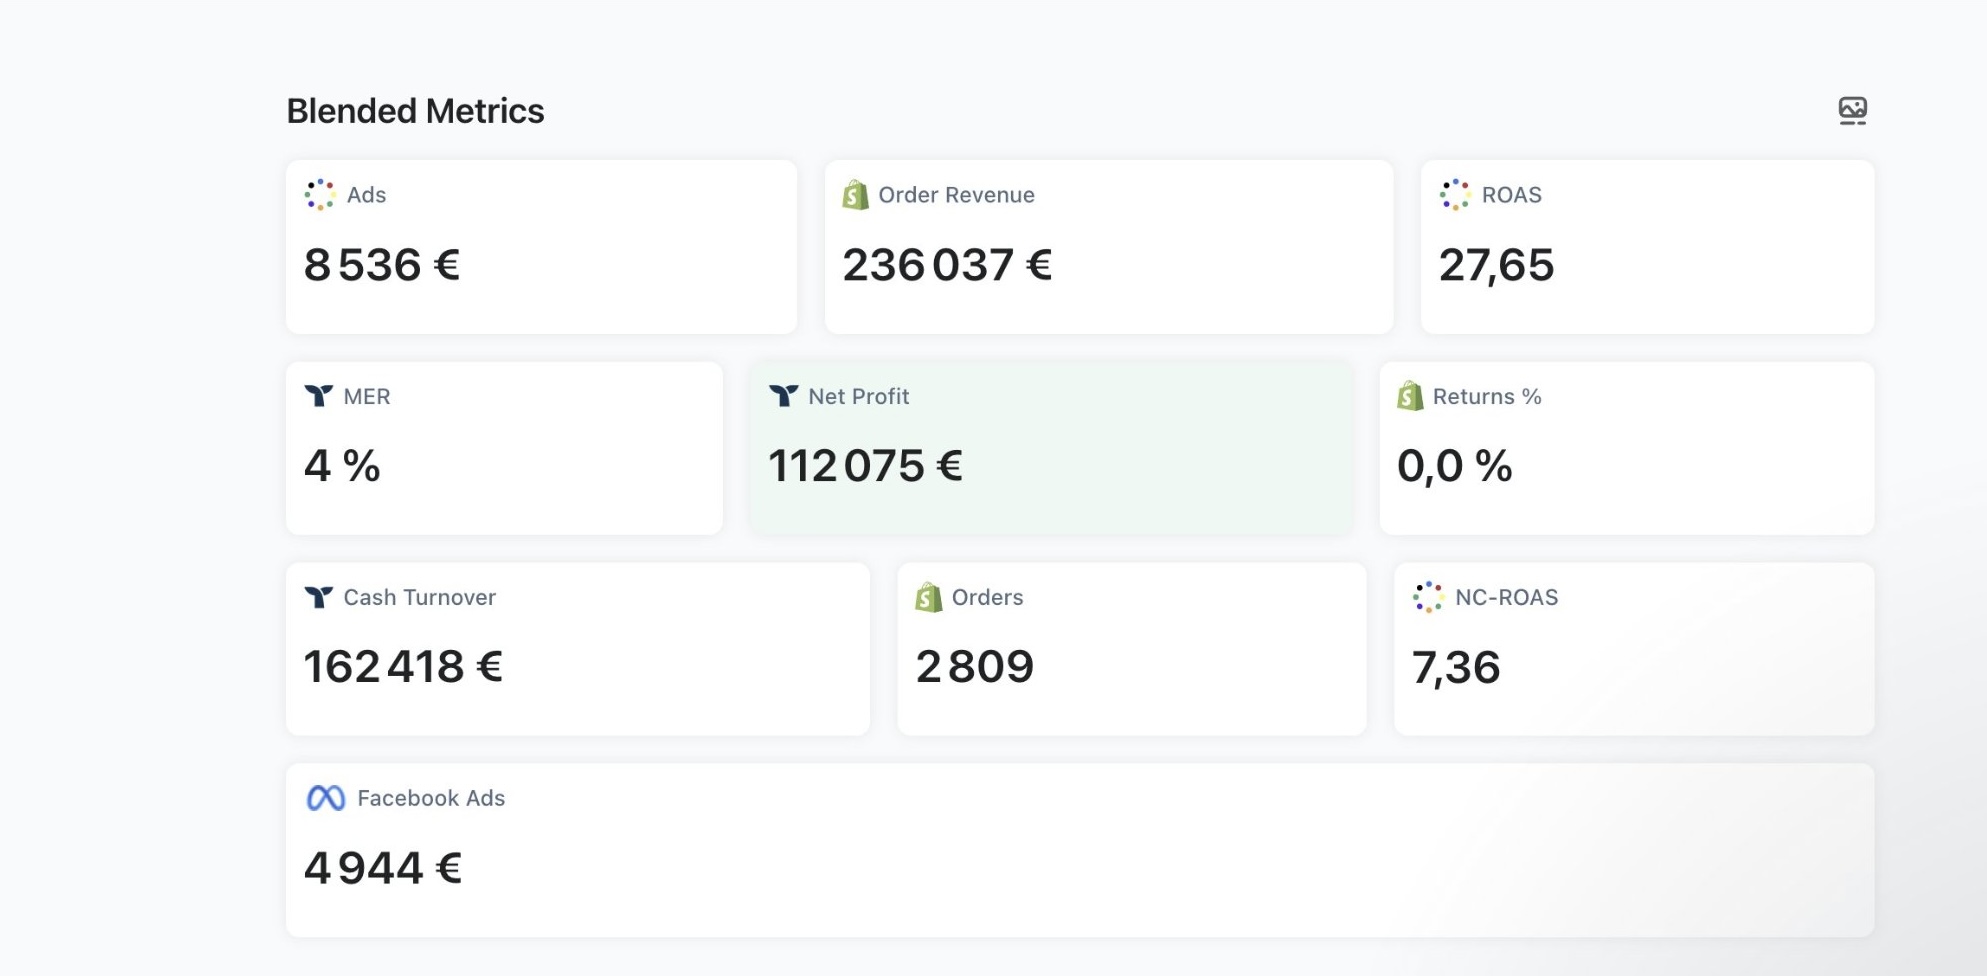The image size is (1987, 976).
Task: Click the Orders count 2 809
Action: click(975, 667)
